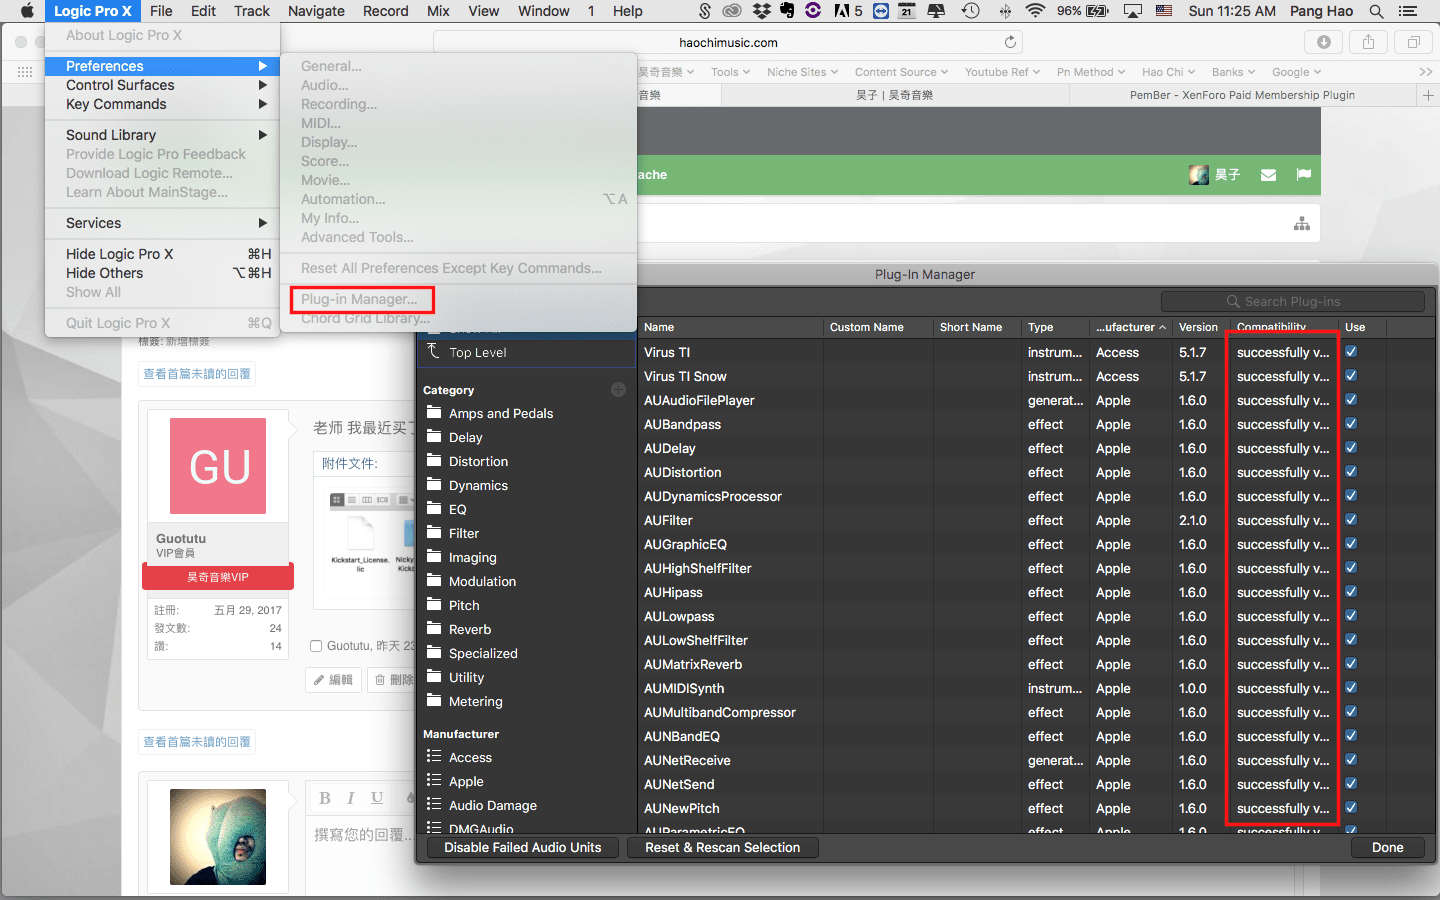
Task: Open the Content Source bookmarks dropdown
Action: coord(901,72)
